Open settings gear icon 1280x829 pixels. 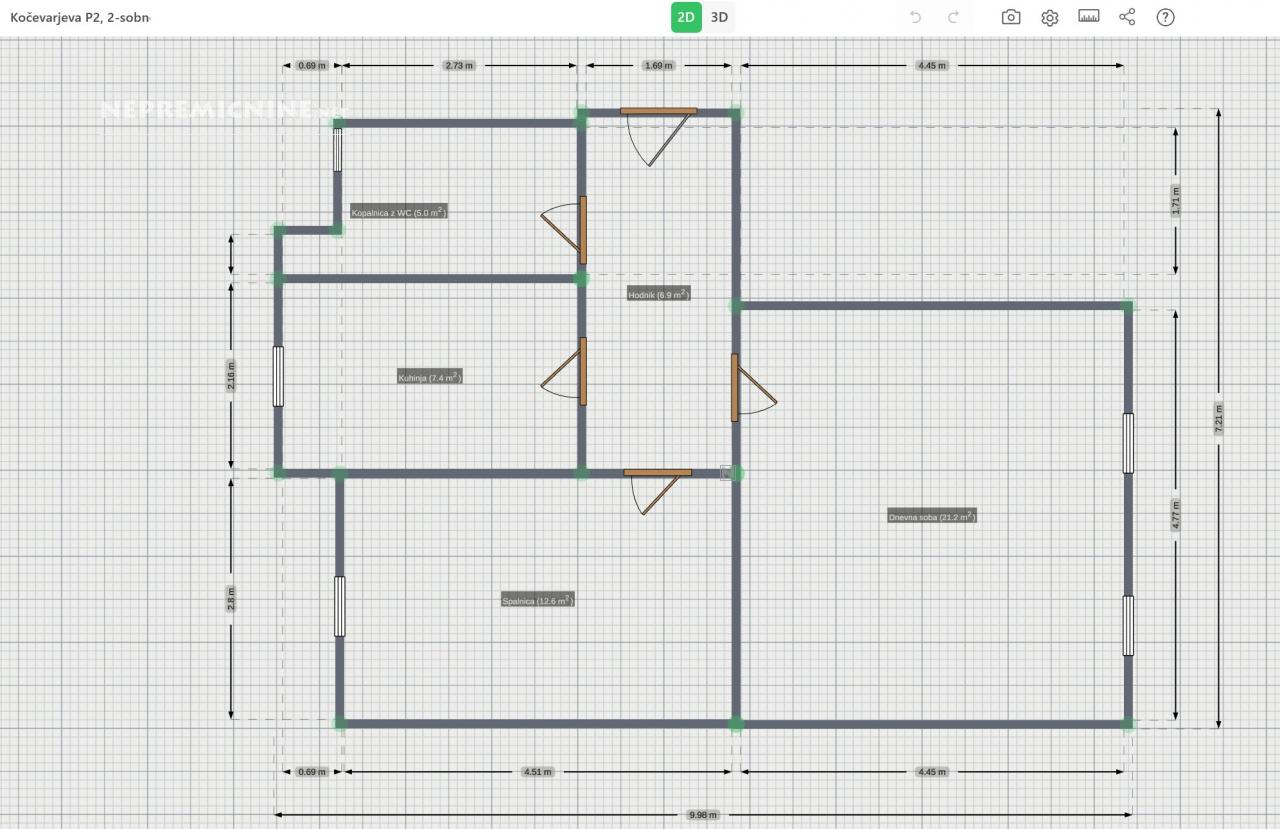1049,17
